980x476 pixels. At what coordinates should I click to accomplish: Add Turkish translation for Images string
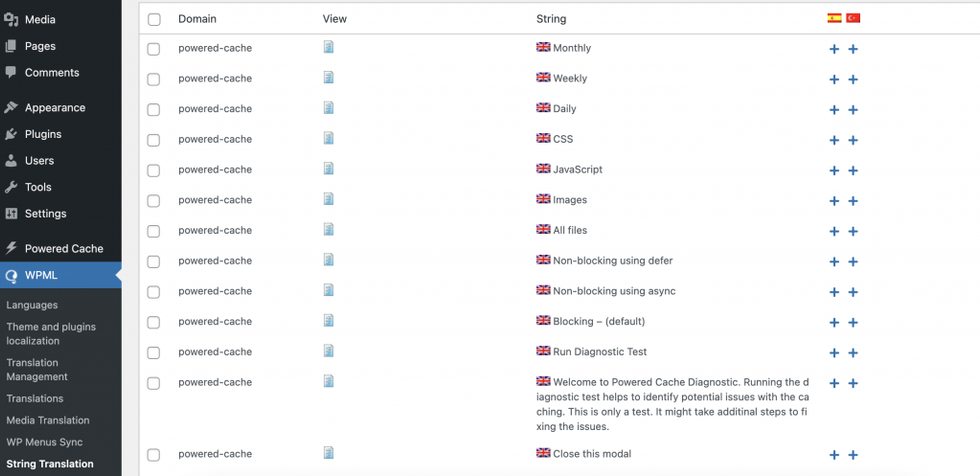pyautogui.click(x=853, y=201)
